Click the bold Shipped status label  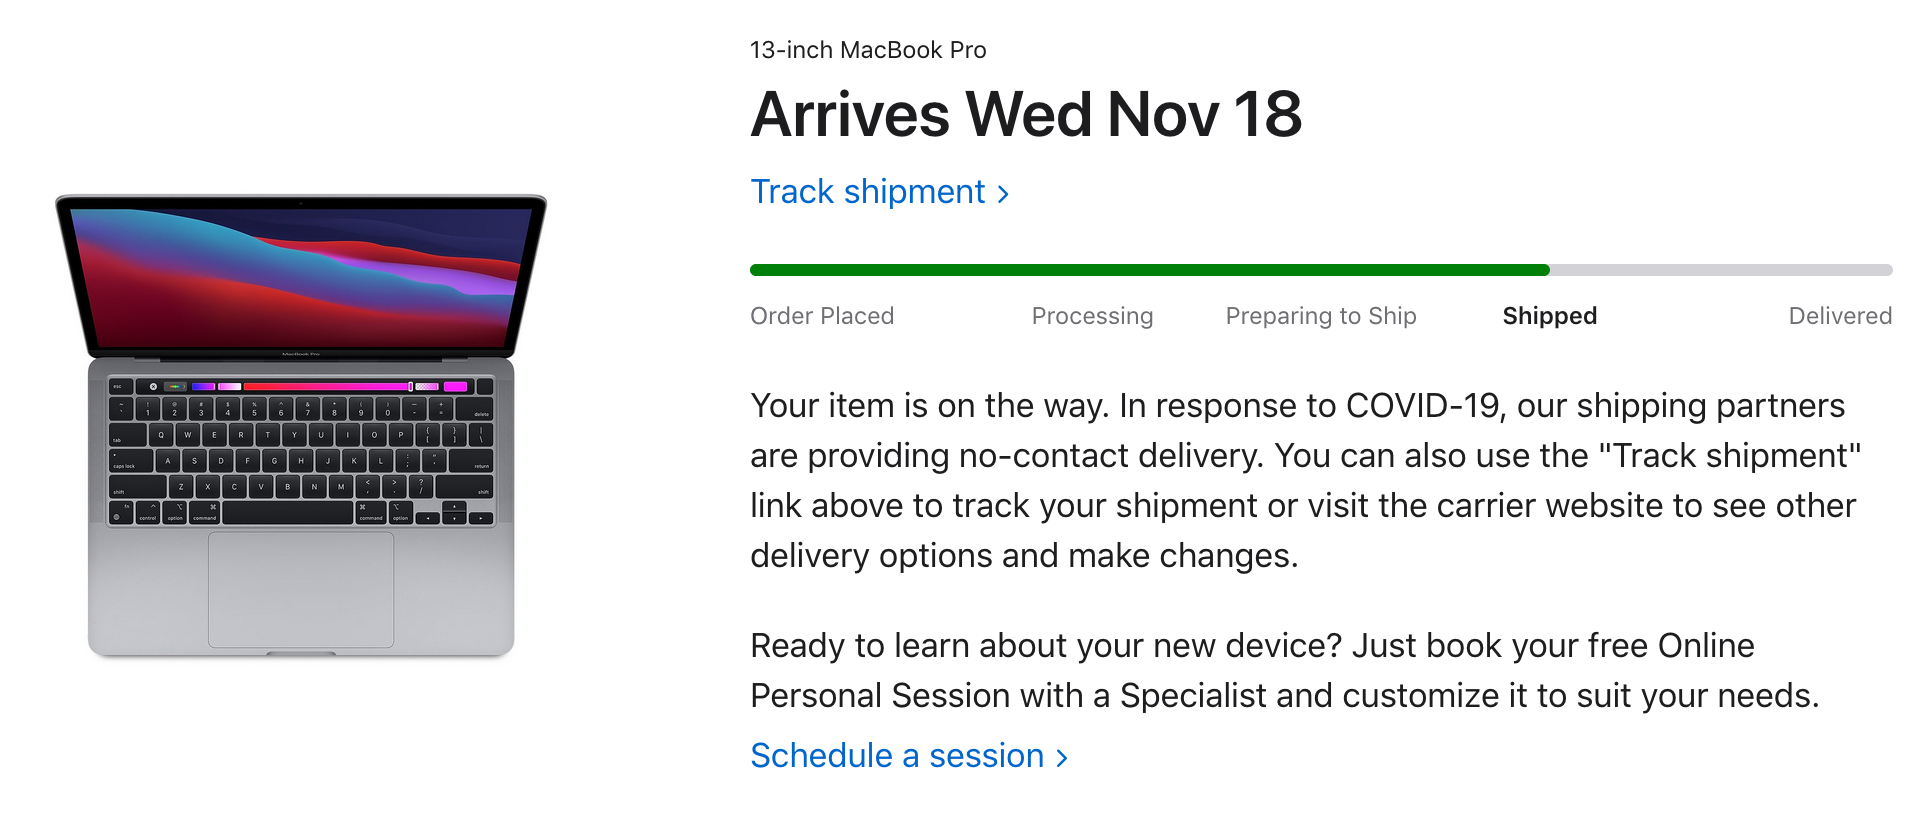pos(1549,316)
